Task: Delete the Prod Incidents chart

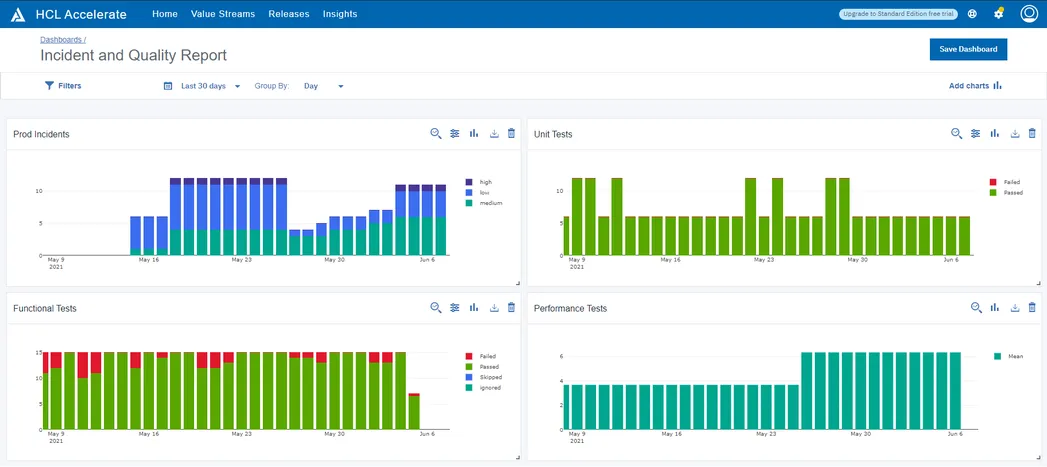Action: click(512, 134)
